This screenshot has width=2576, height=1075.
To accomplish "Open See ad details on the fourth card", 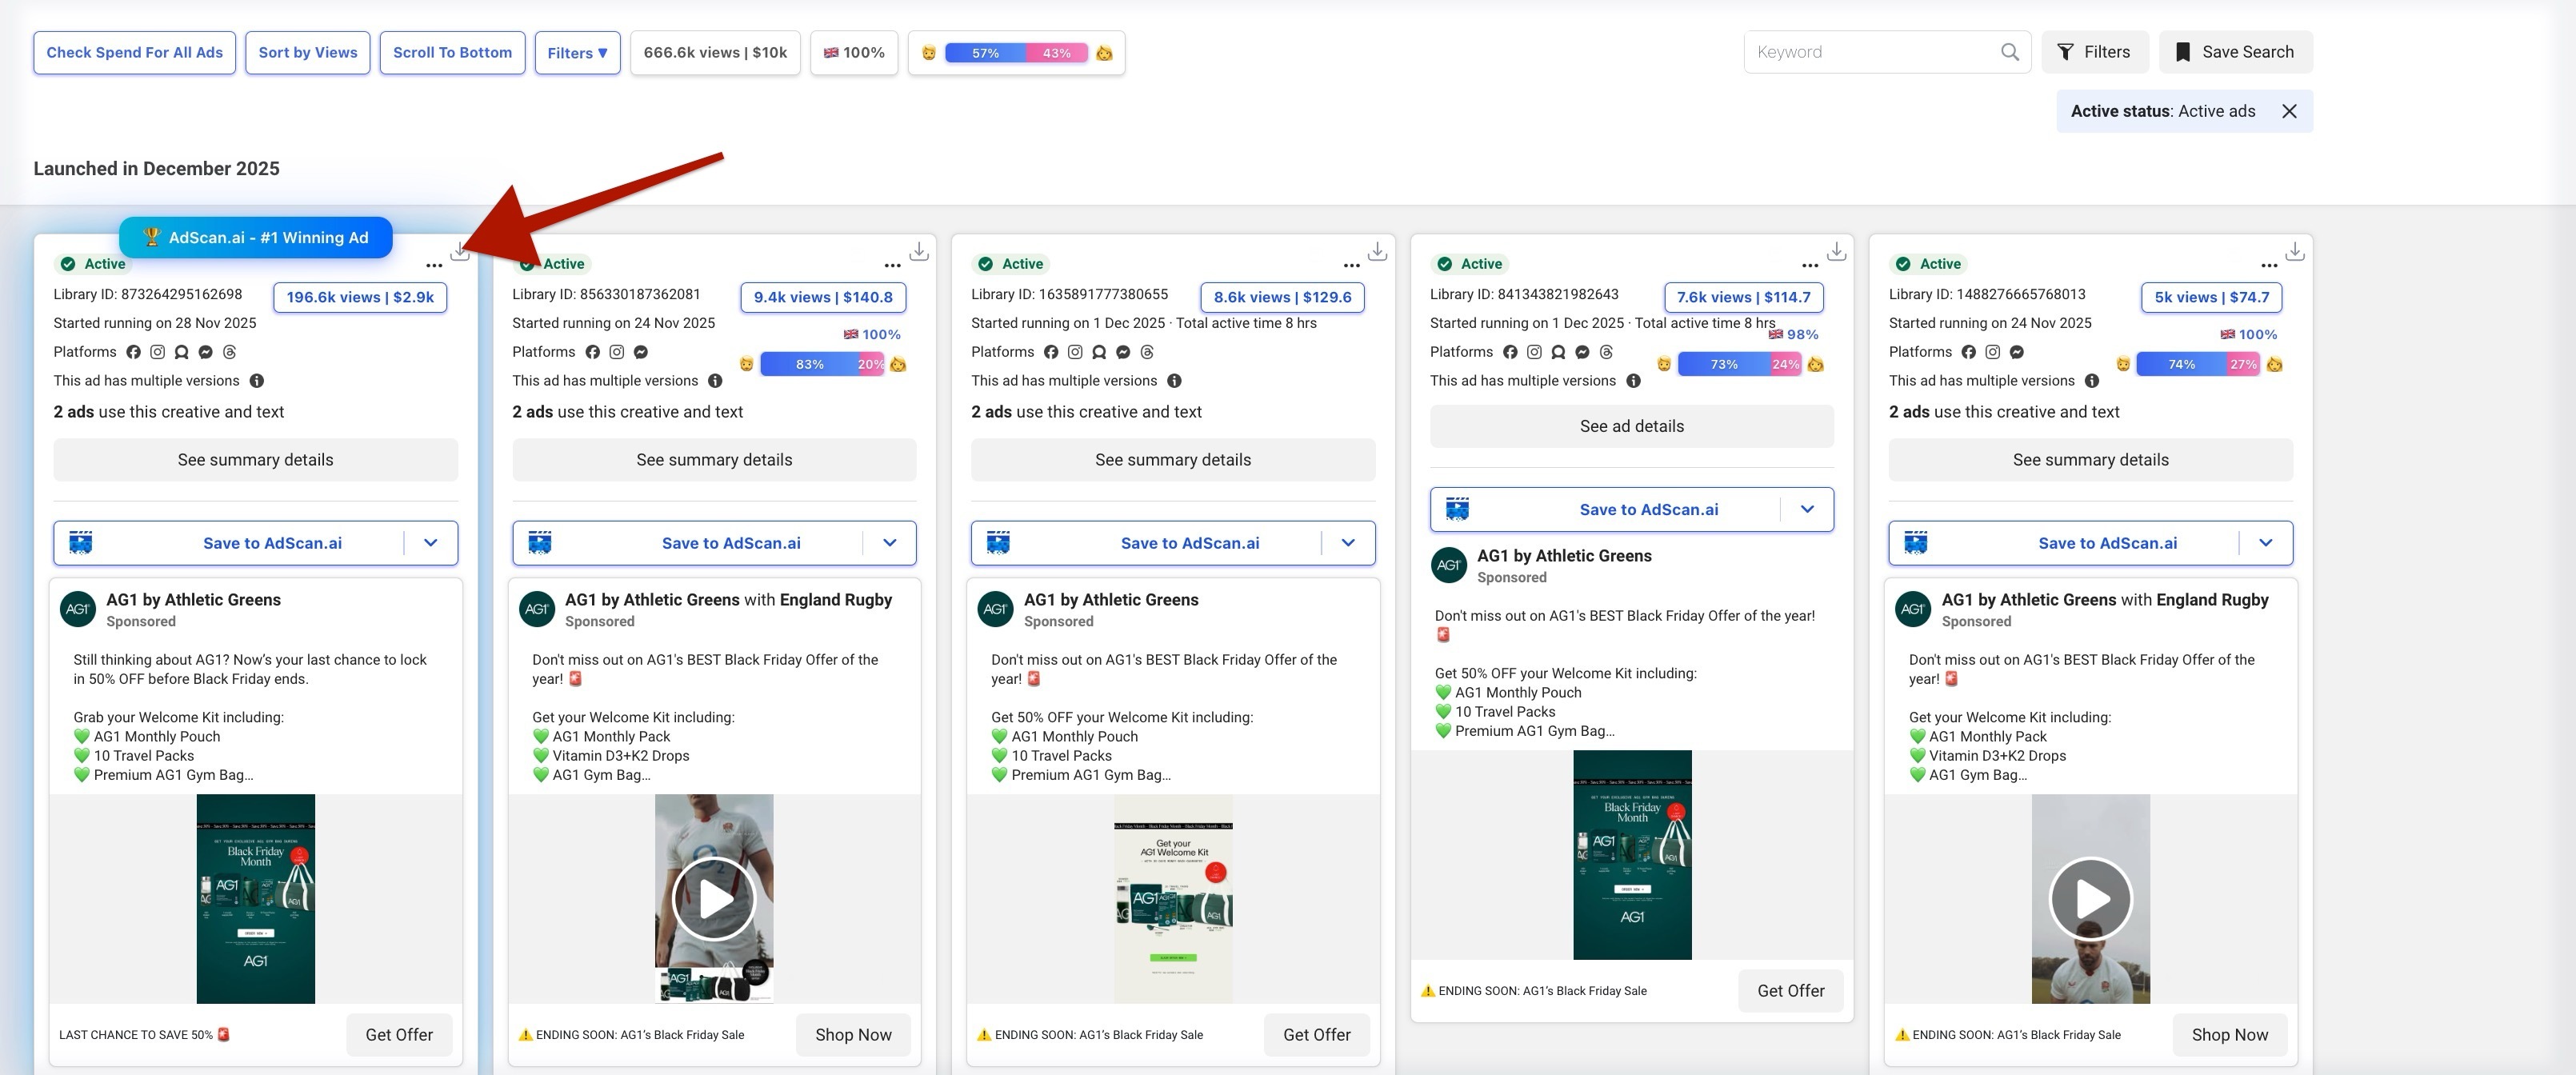I will (x=1632, y=425).
